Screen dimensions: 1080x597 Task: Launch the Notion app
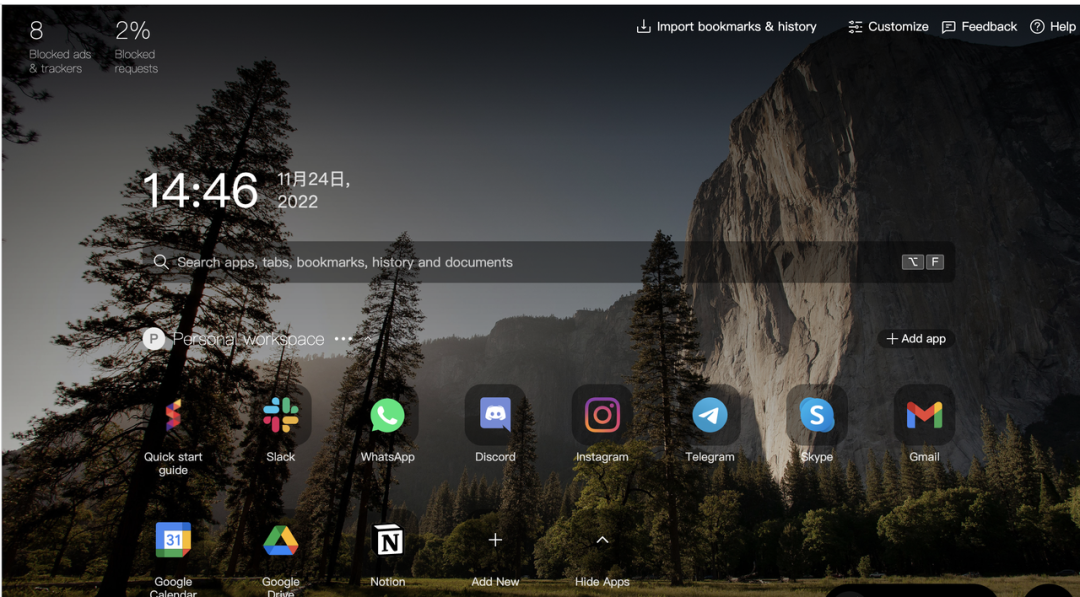387,541
